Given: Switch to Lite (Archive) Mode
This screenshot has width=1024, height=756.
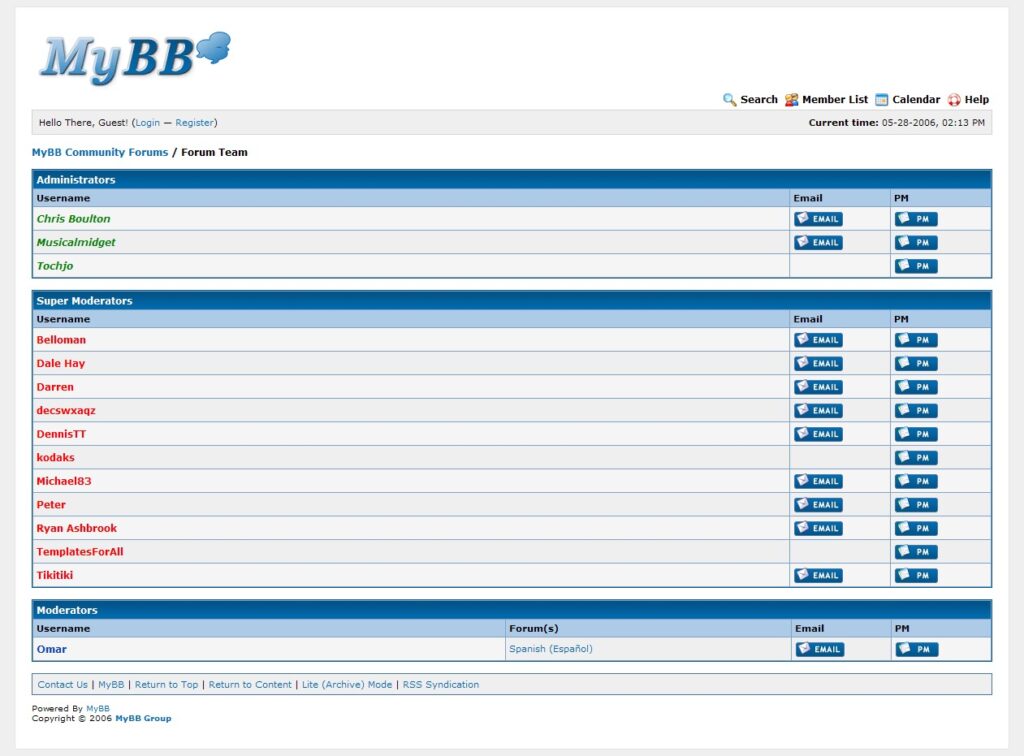Looking at the screenshot, I should (347, 685).
